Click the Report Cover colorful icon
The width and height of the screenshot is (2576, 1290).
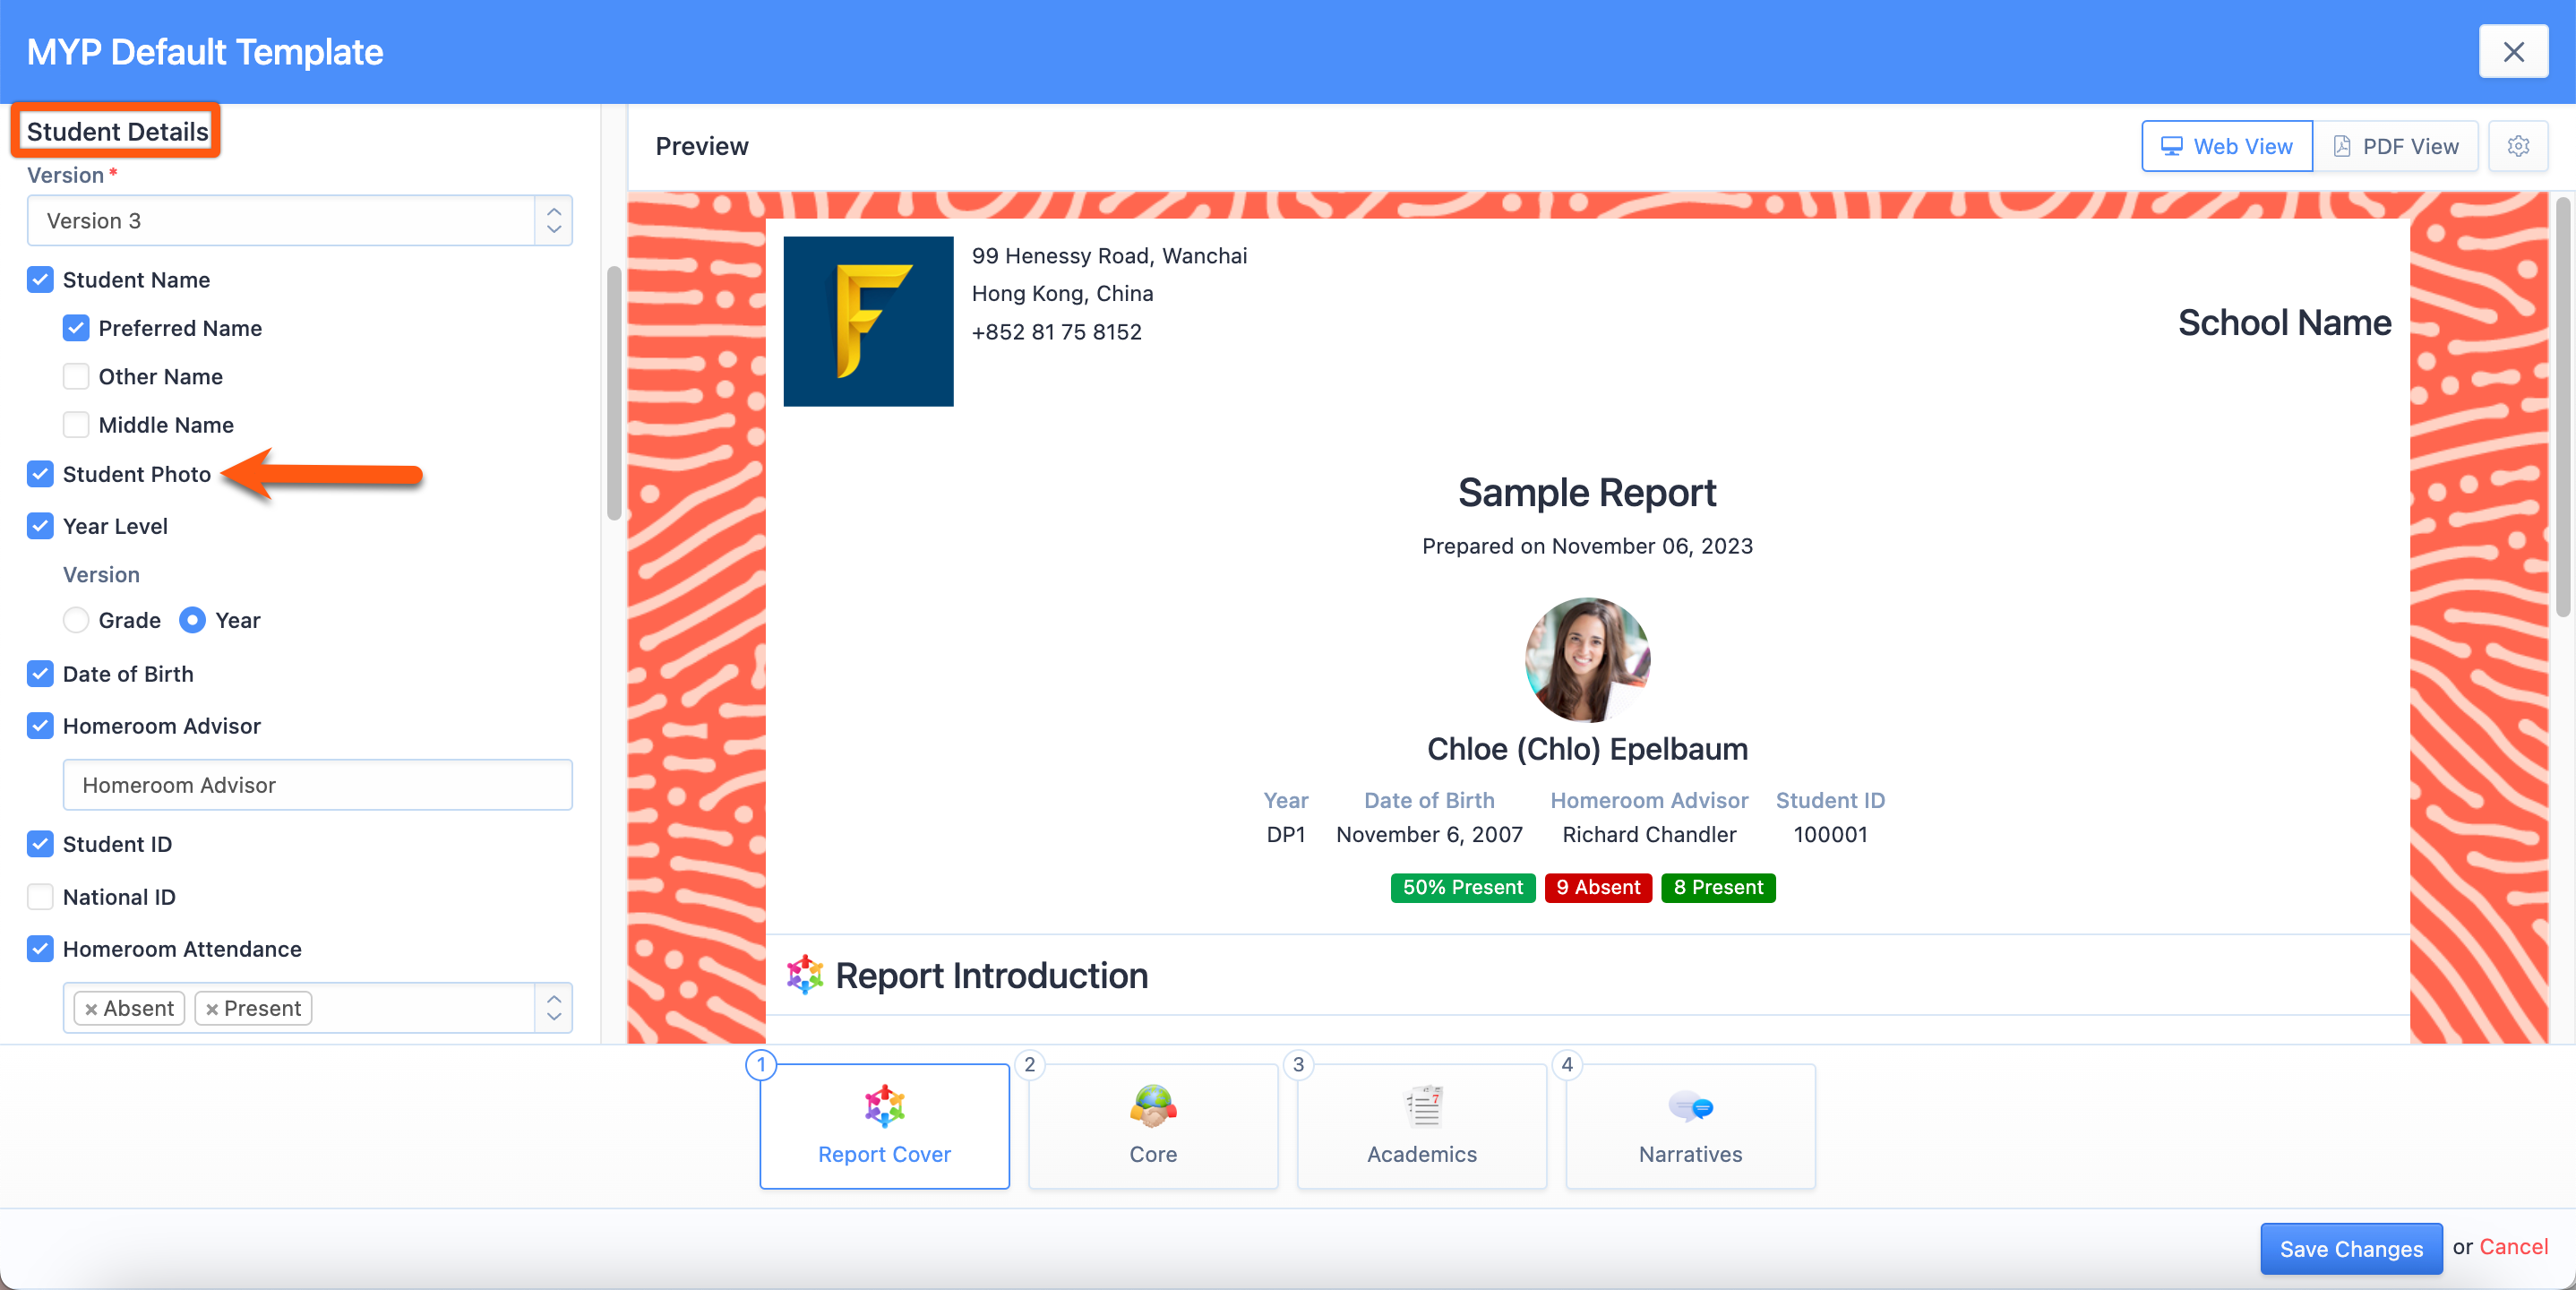click(x=884, y=1105)
